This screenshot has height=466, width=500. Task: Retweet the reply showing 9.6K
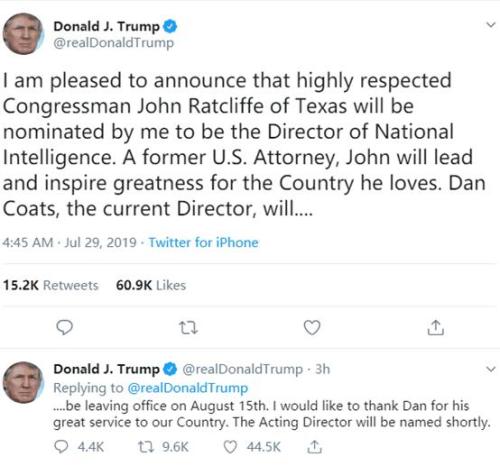(x=146, y=447)
